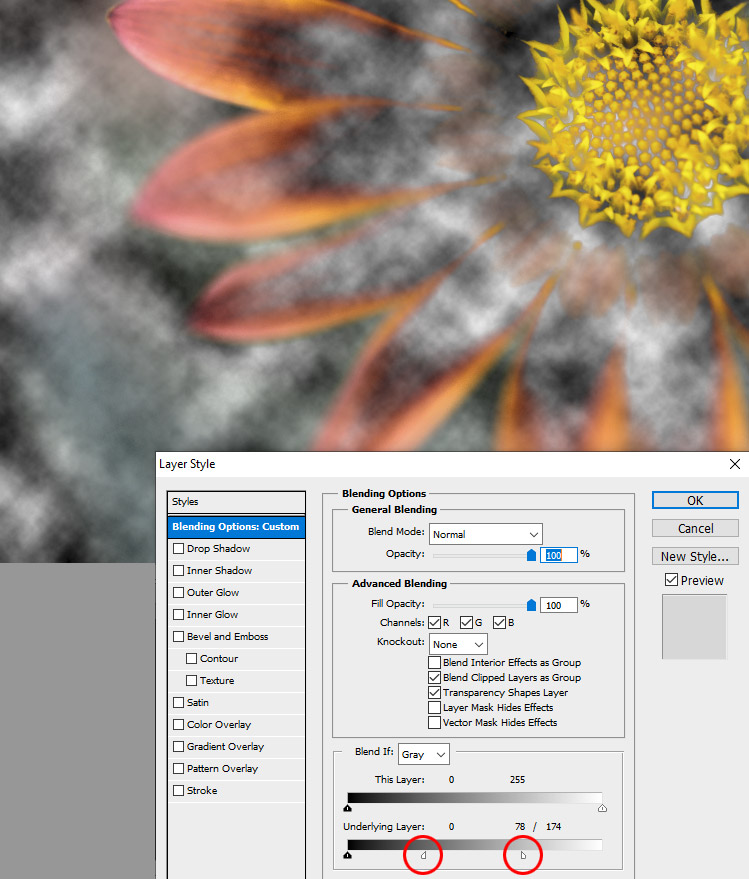
Task: Open the Blend Mode dropdown
Action: click(485, 534)
